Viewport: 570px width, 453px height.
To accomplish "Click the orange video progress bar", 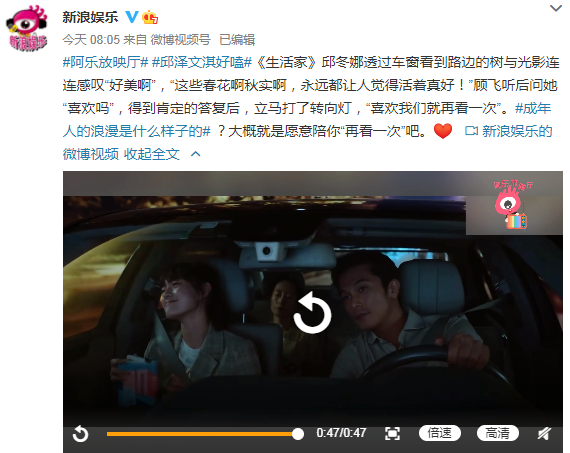I will tap(202, 434).
